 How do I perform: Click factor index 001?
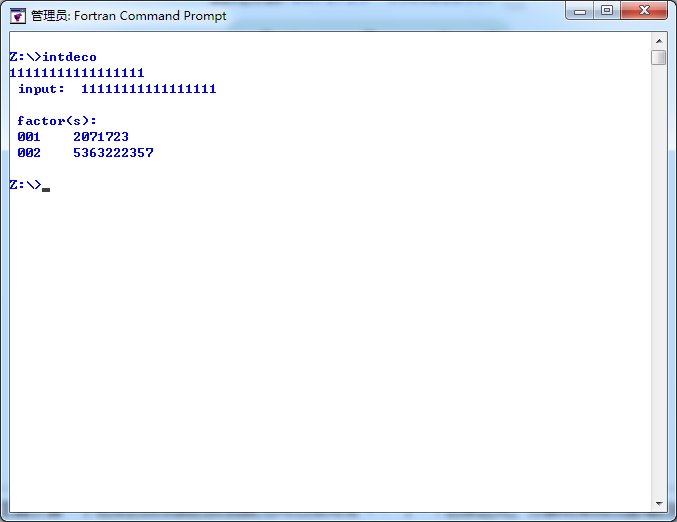[29, 137]
